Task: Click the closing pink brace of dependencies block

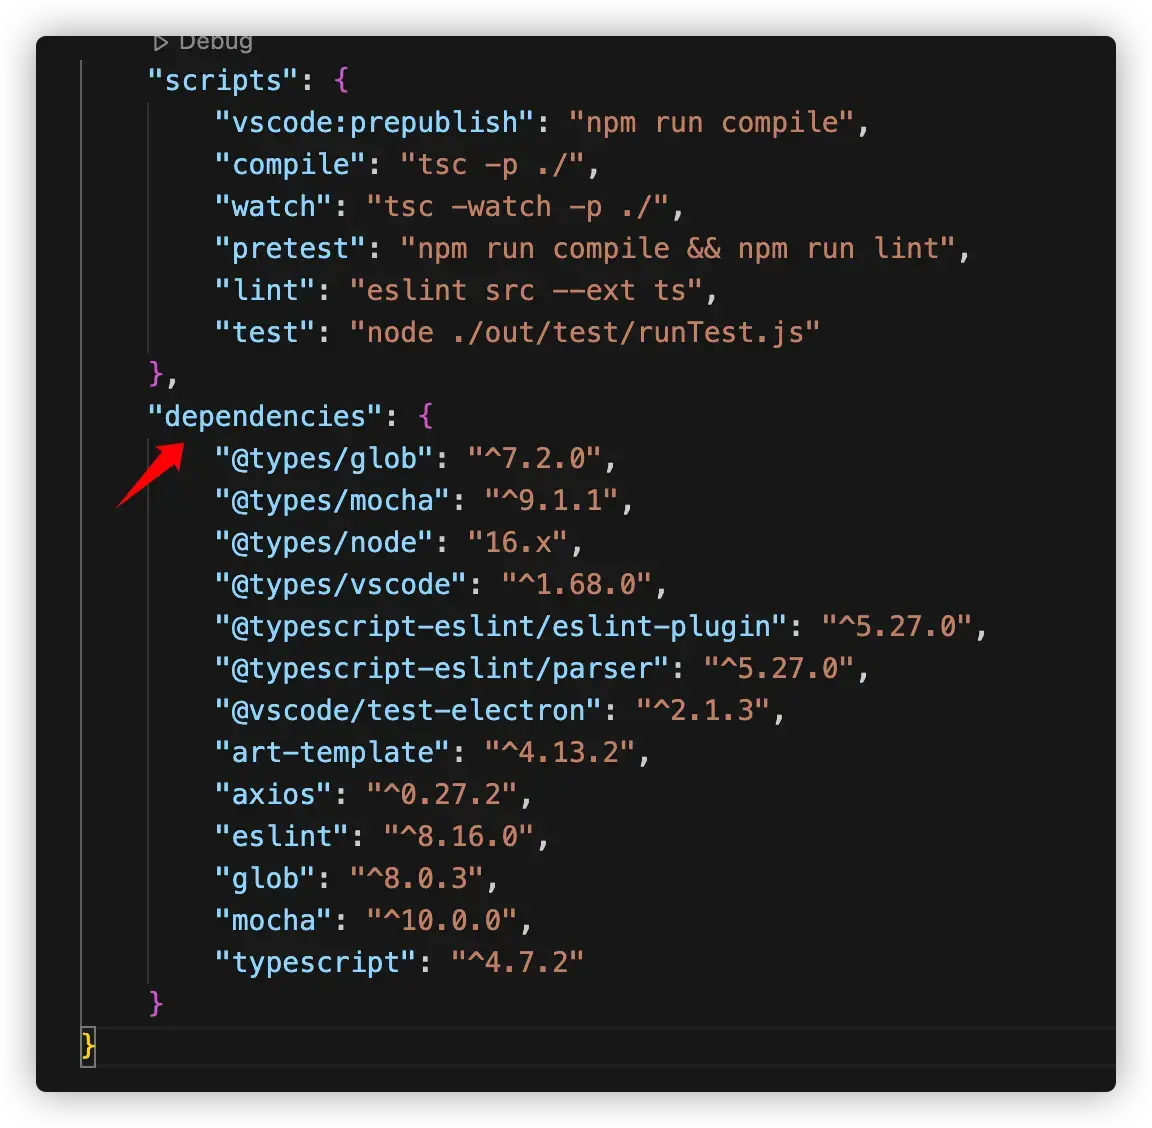Action: [156, 1003]
